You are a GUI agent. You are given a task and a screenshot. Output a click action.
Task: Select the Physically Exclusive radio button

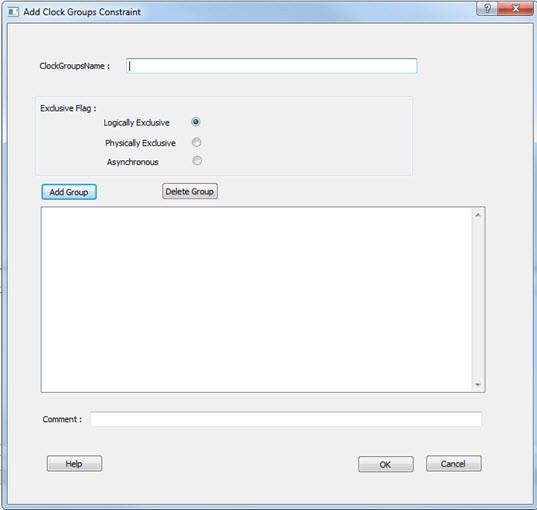pos(197,142)
